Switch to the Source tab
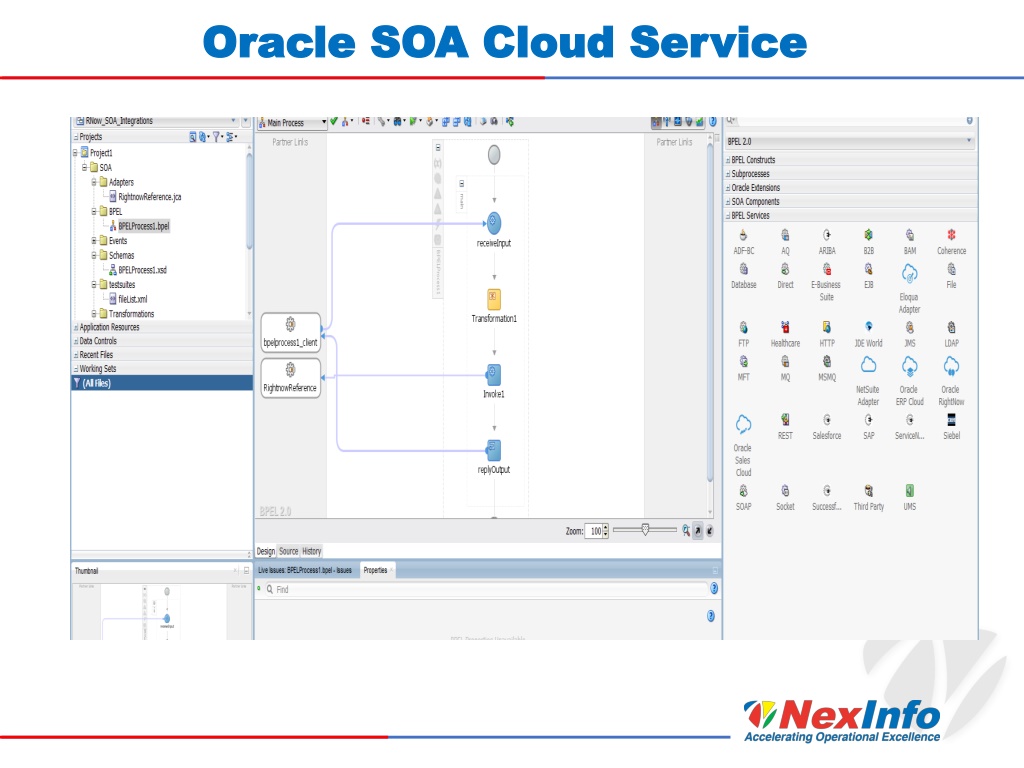Image resolution: width=1024 pixels, height=768 pixels. click(289, 551)
